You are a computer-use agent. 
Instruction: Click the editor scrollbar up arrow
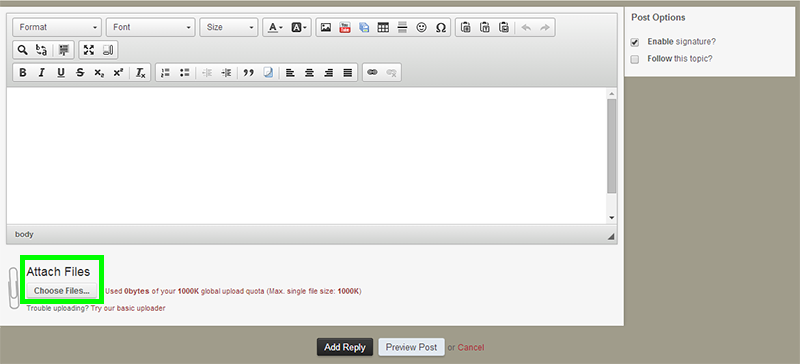coord(612,93)
